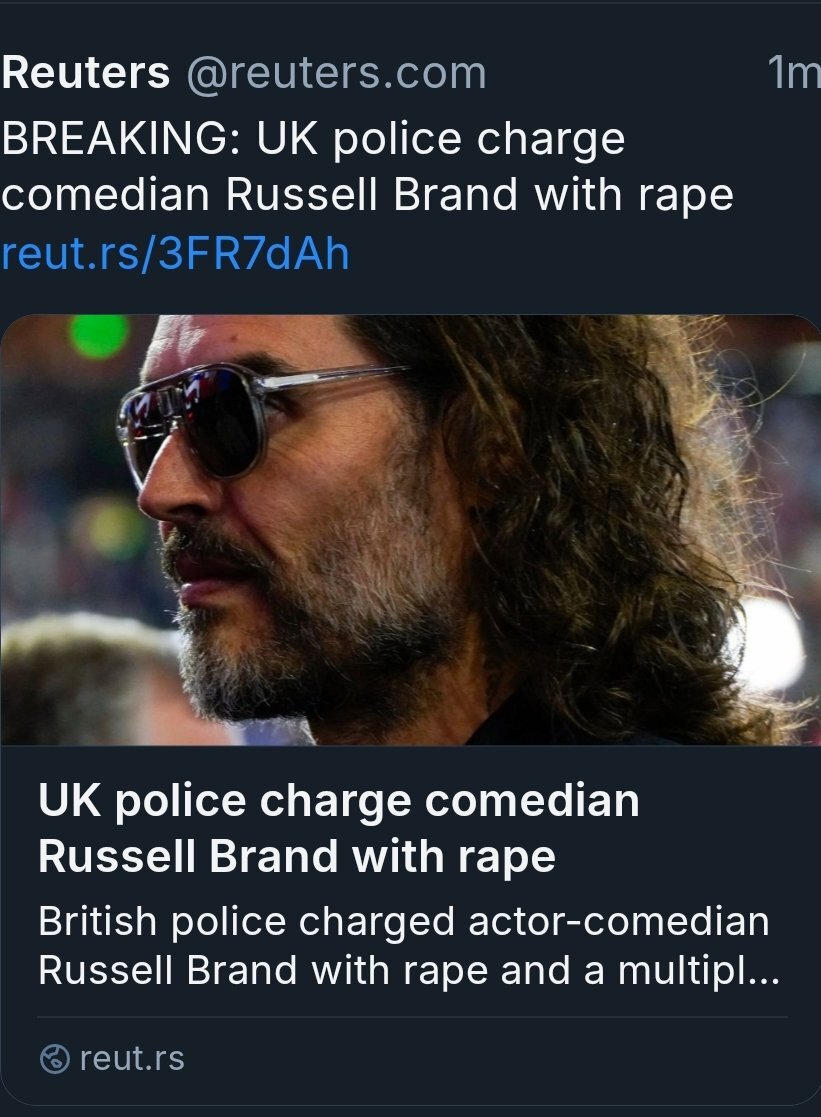Open the article preview photo

(x=410, y=530)
